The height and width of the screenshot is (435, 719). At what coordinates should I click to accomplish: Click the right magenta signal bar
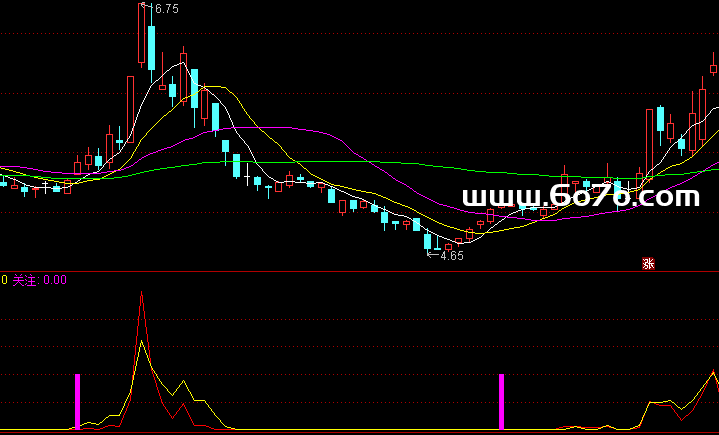(502, 402)
